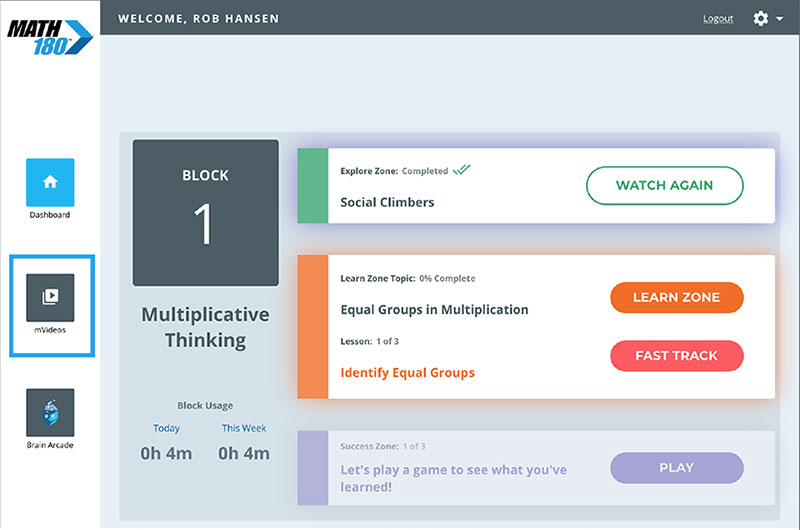Click the Learn Zone Topic 0% Complete text

408,279
